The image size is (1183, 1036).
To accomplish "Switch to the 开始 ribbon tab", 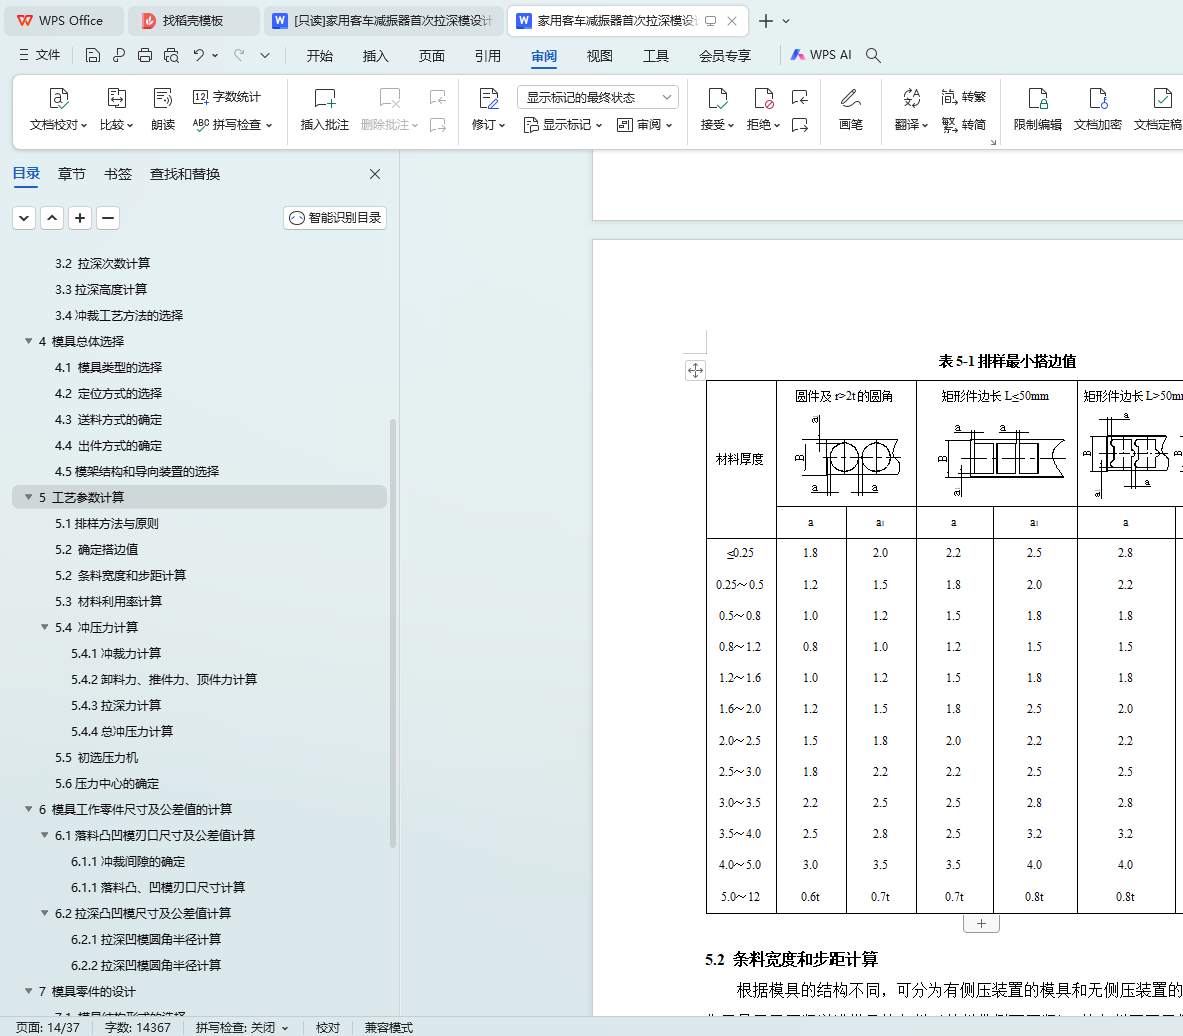I will (x=320, y=56).
